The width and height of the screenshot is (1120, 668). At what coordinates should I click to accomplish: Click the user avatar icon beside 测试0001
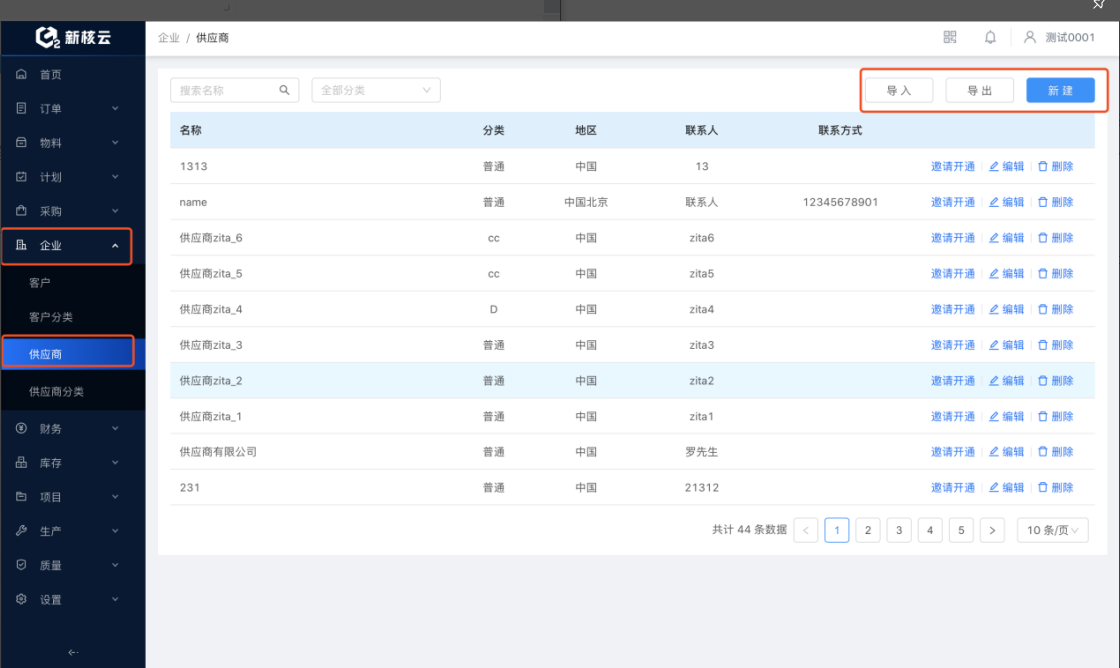coord(1029,37)
